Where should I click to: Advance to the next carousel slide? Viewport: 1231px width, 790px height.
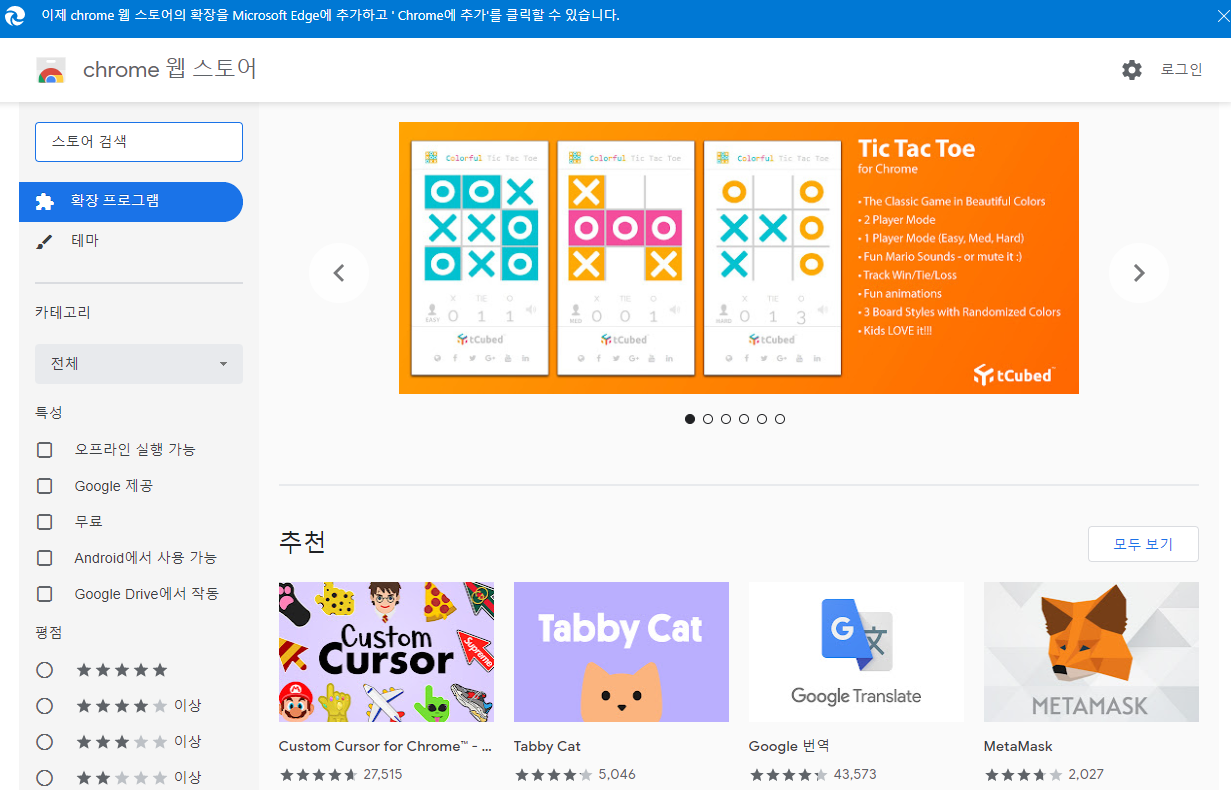click(x=1138, y=273)
